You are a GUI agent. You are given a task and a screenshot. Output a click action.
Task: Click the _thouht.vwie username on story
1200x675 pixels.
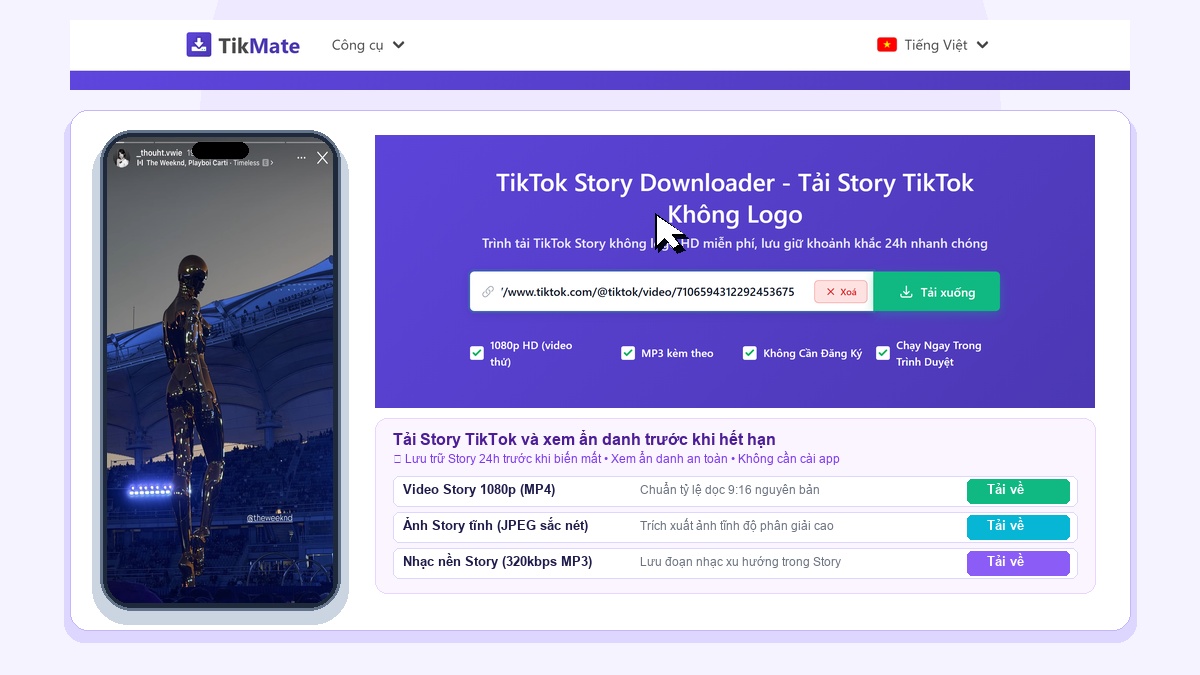160,153
